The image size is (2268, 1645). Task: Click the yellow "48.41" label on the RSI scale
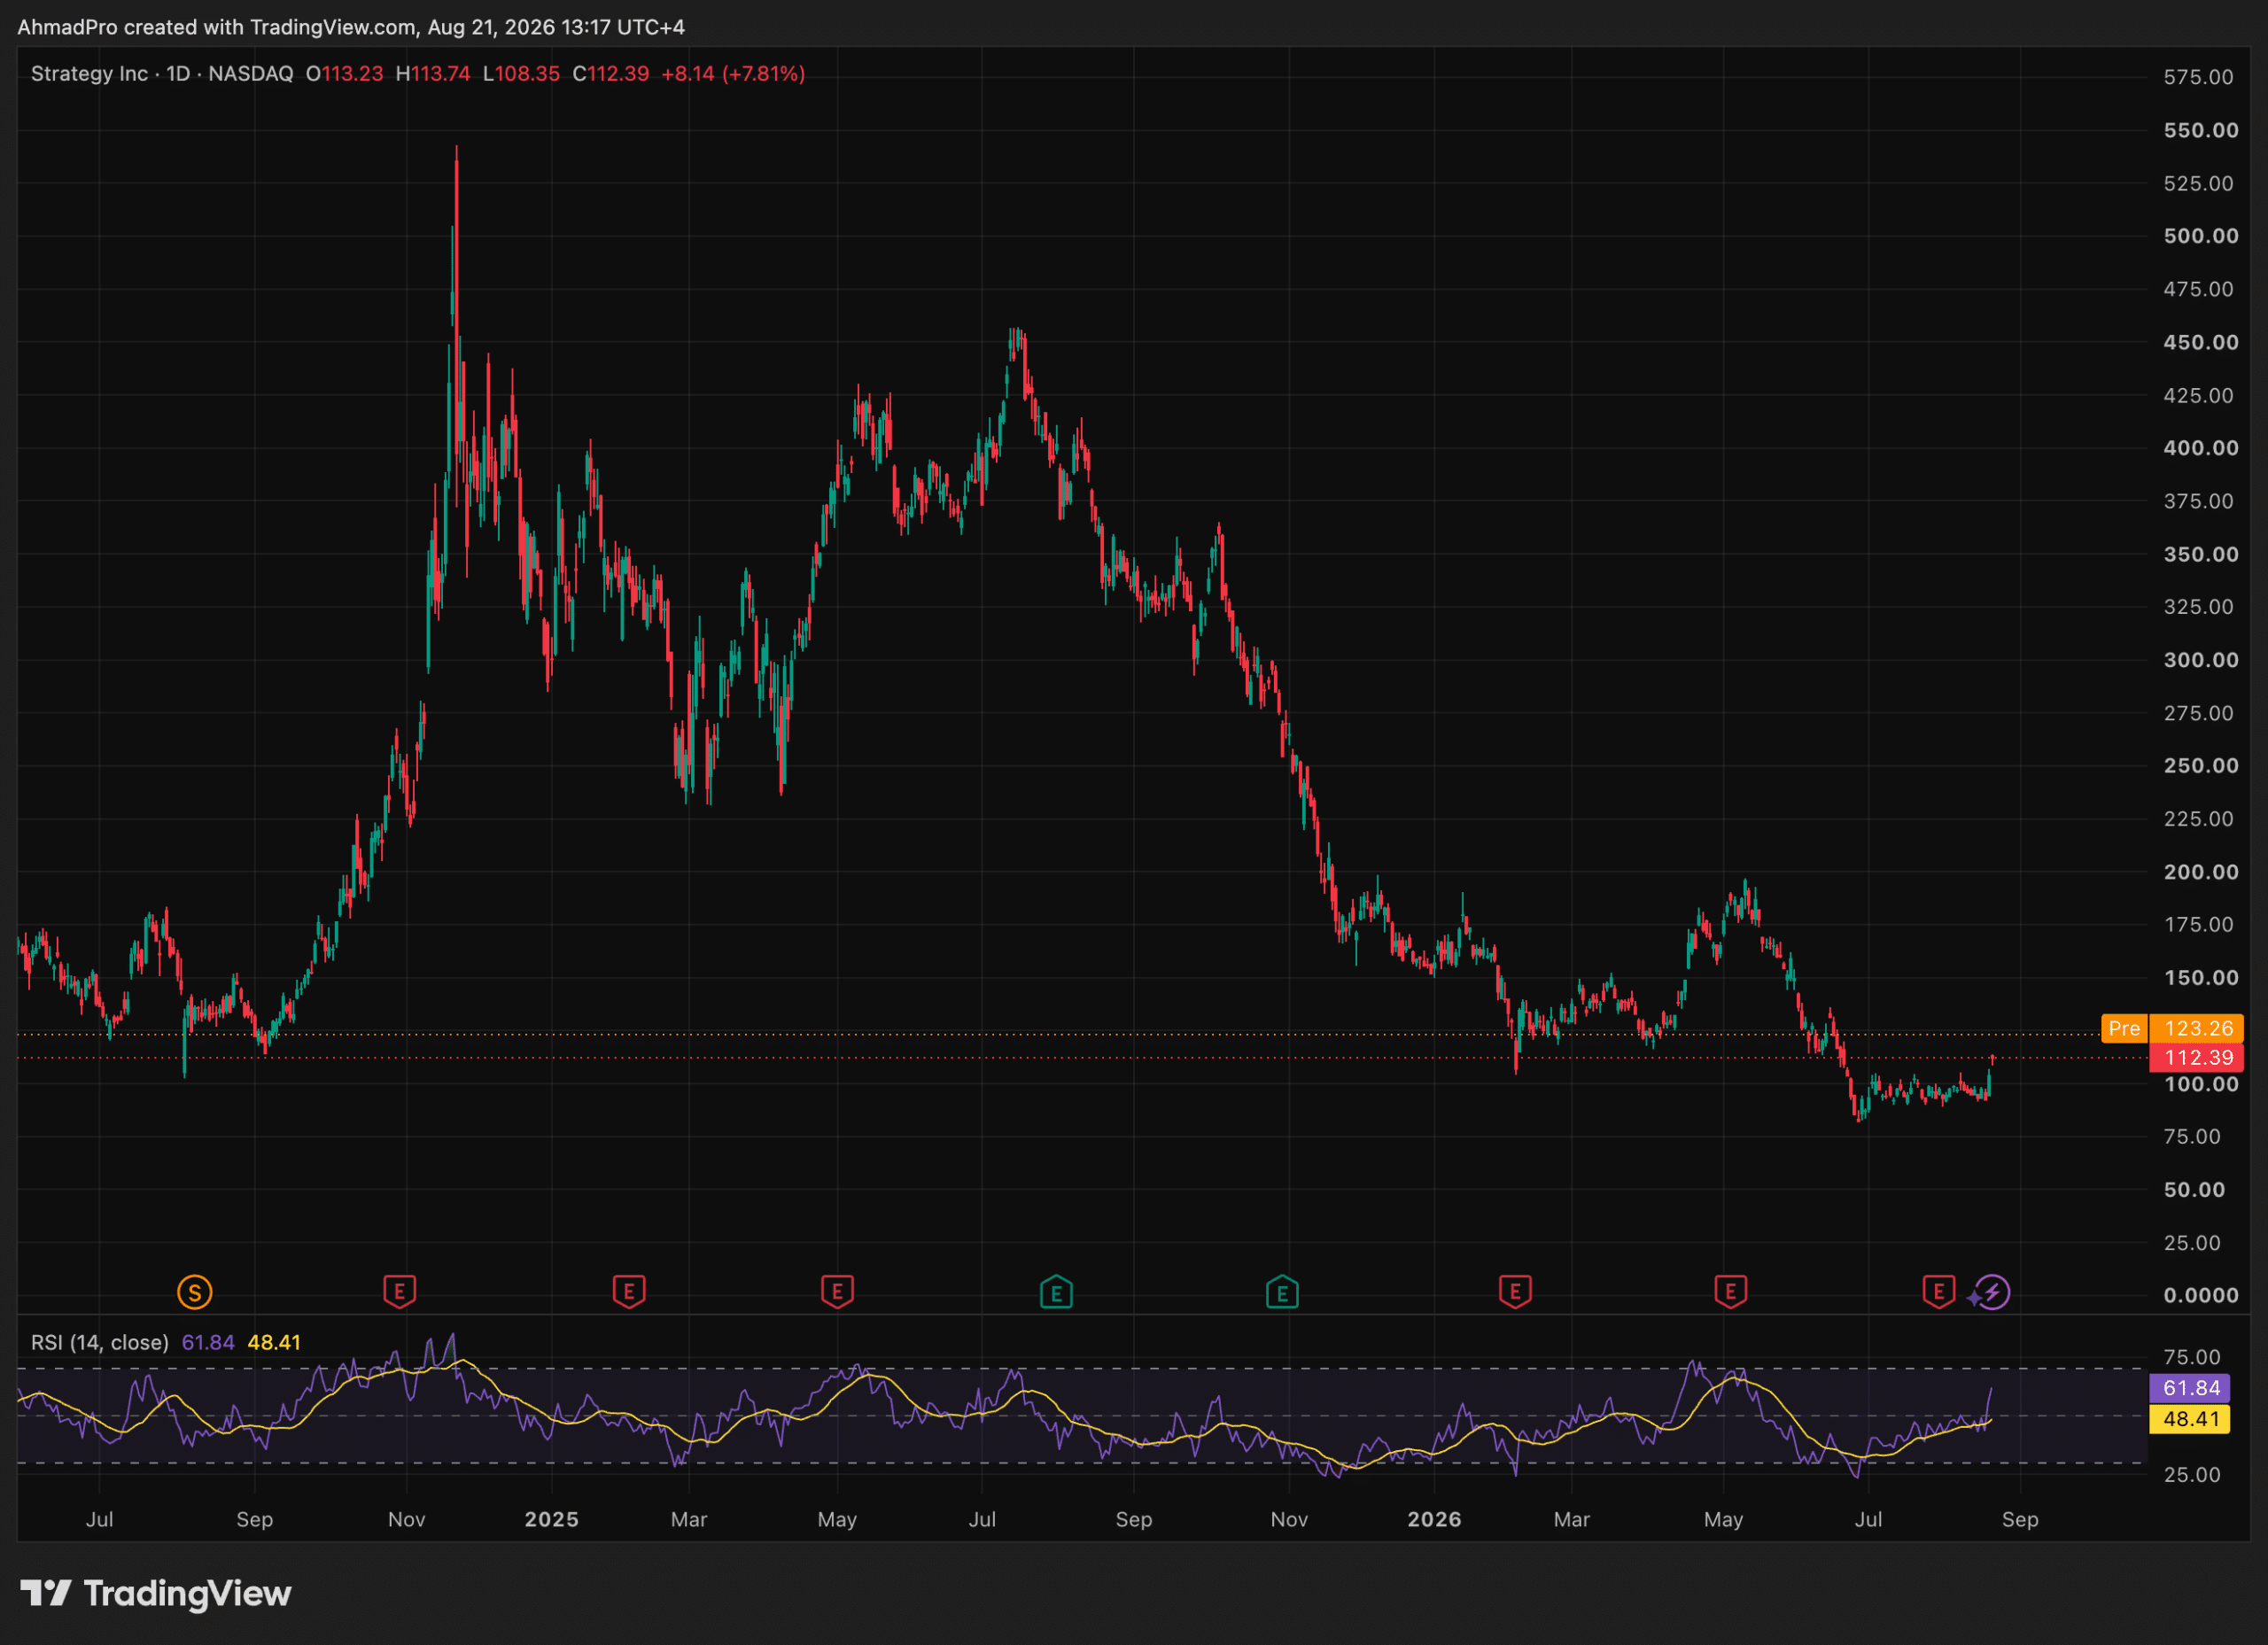click(x=2190, y=1419)
